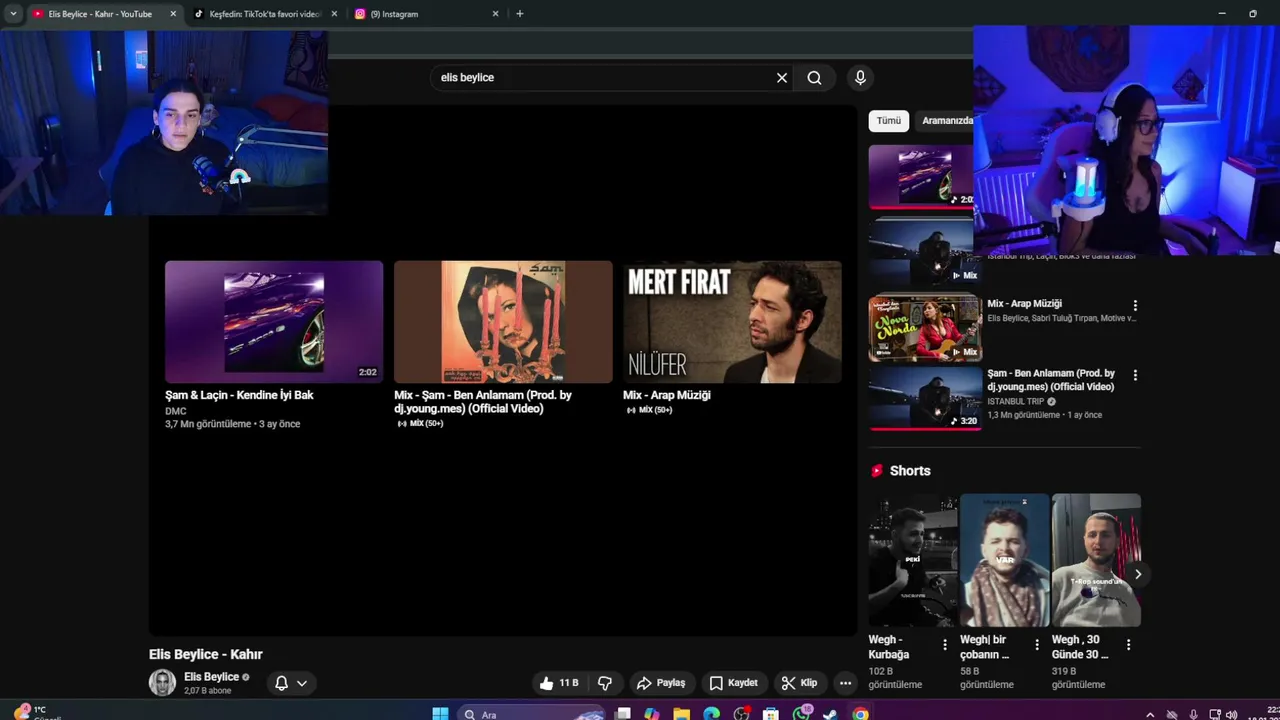Open volume control in system tray

pyautogui.click(x=1231, y=714)
